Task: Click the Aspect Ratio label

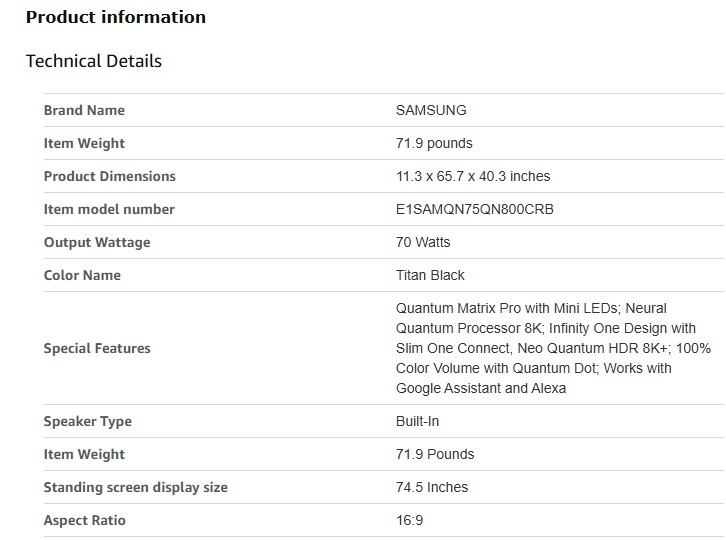Action: click(x=85, y=520)
